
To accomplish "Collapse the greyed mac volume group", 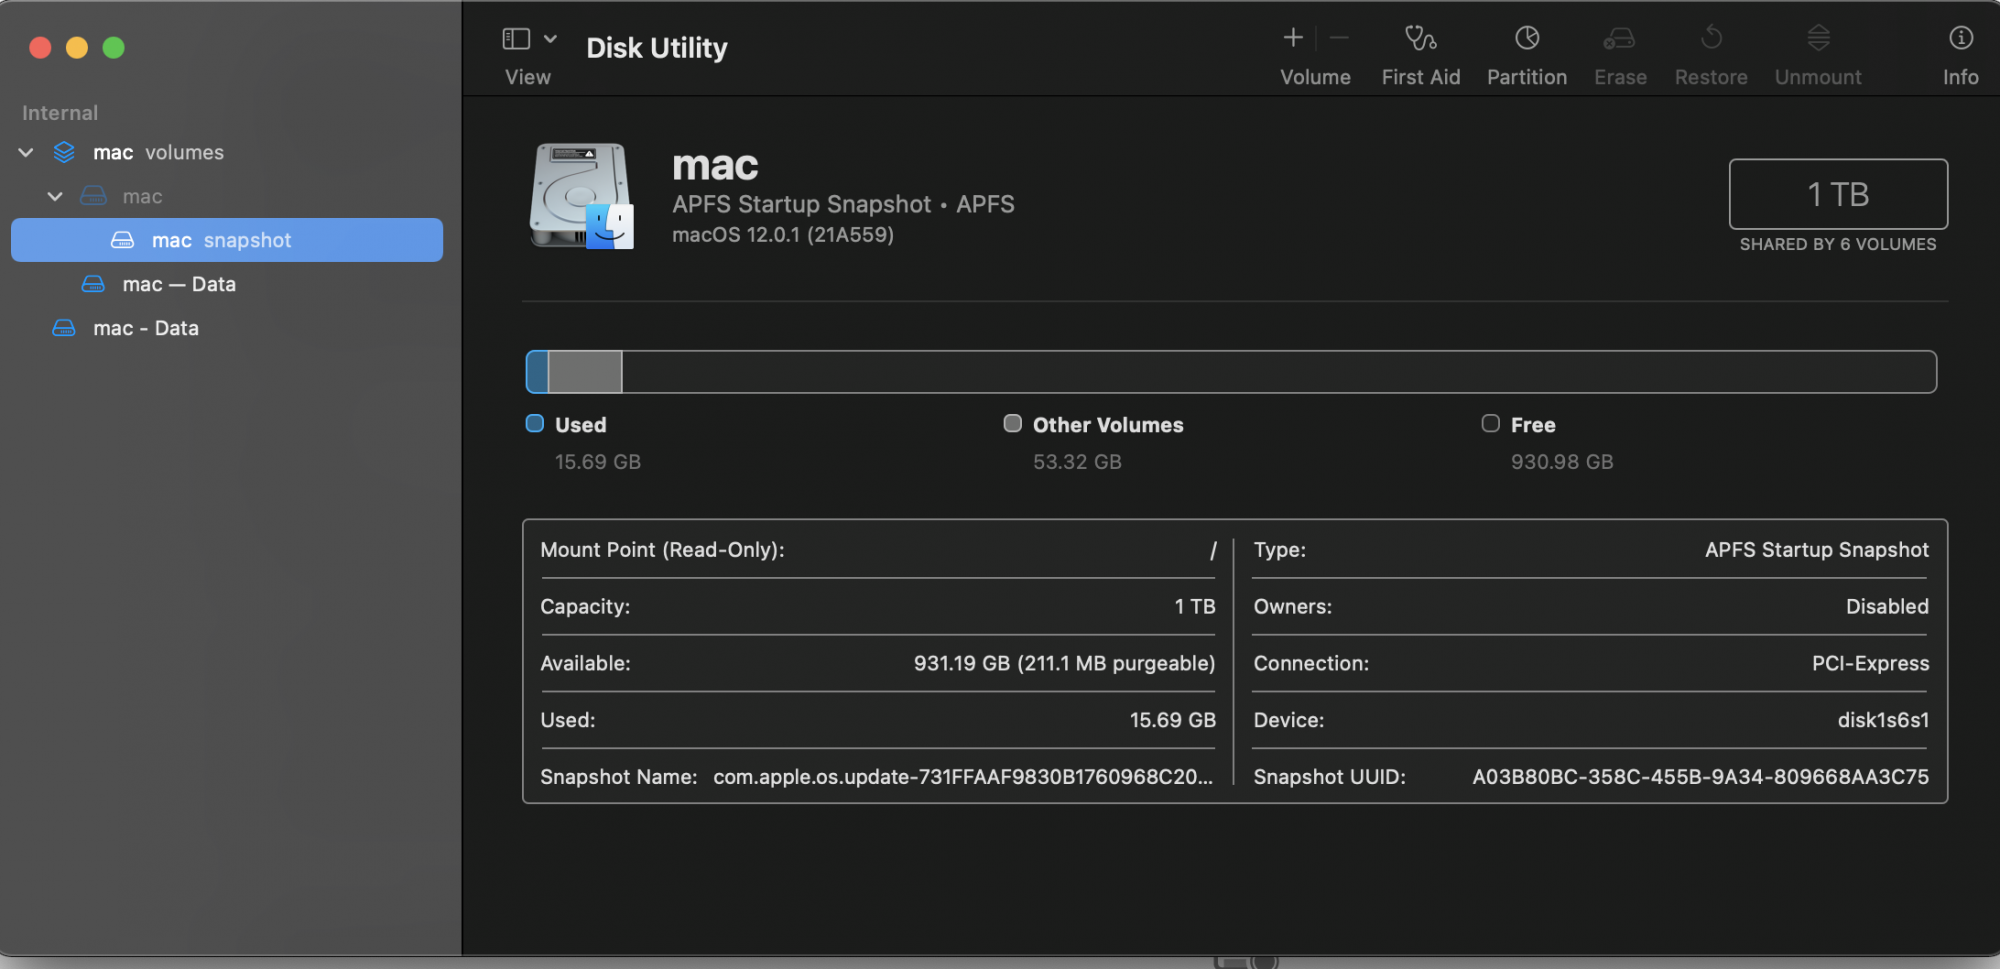I will coord(55,196).
